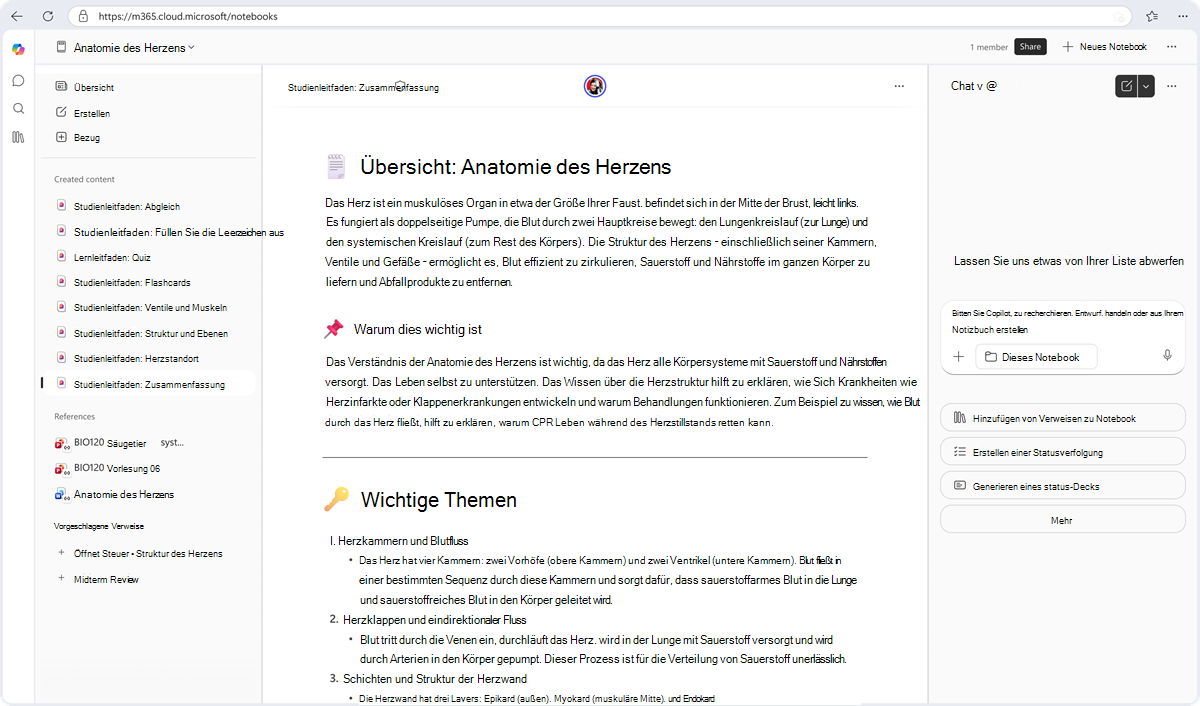Click the new chat compose icon

(x=1126, y=86)
